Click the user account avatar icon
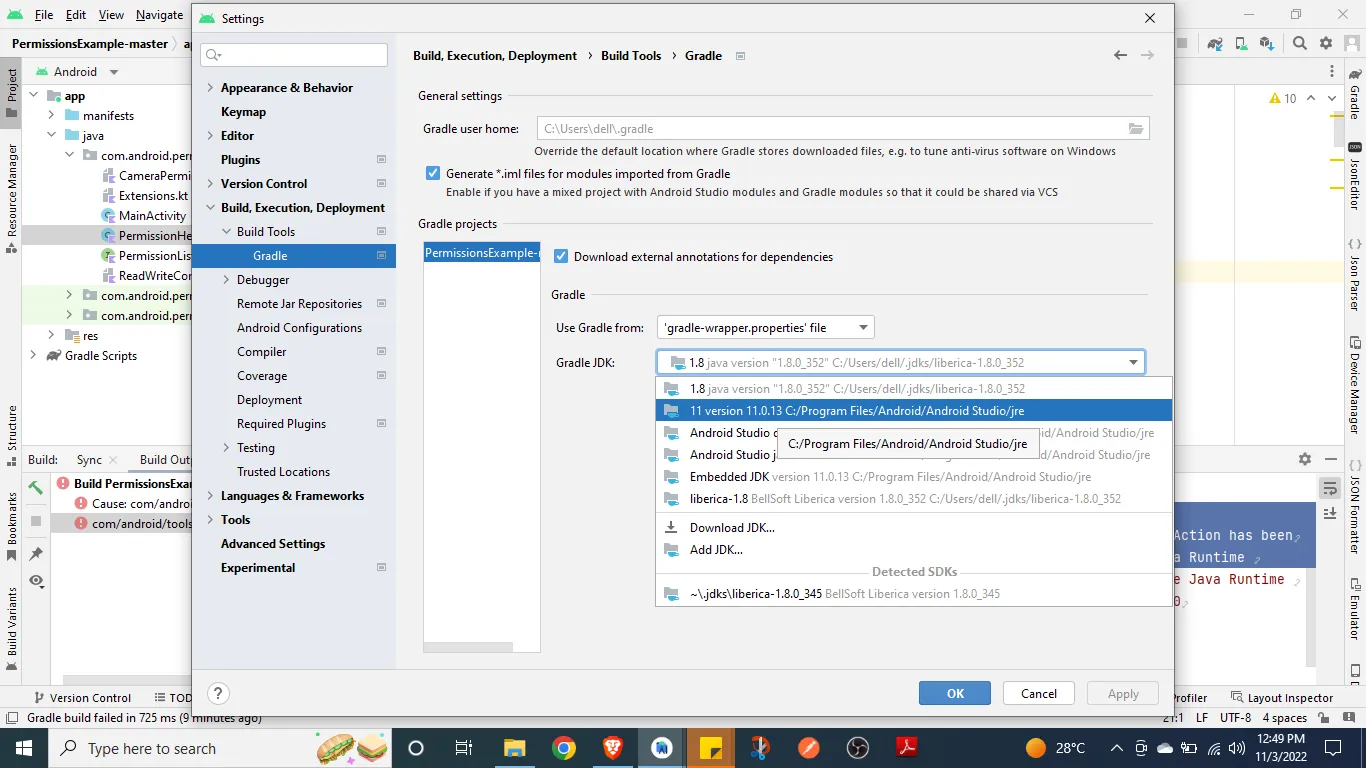The image size is (1366, 768). [x=1351, y=44]
